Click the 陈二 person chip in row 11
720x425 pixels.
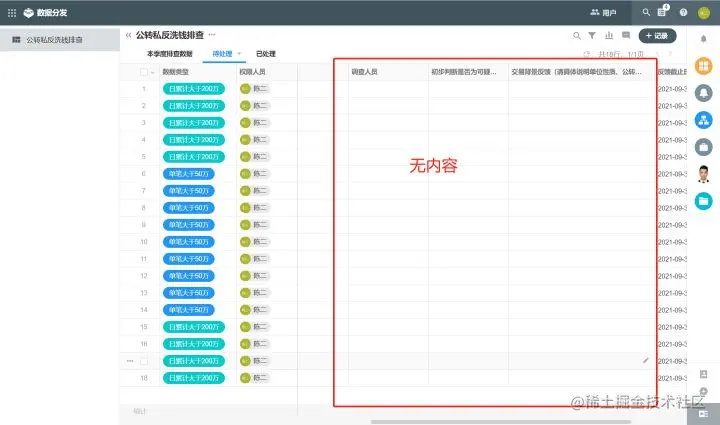(x=255, y=259)
